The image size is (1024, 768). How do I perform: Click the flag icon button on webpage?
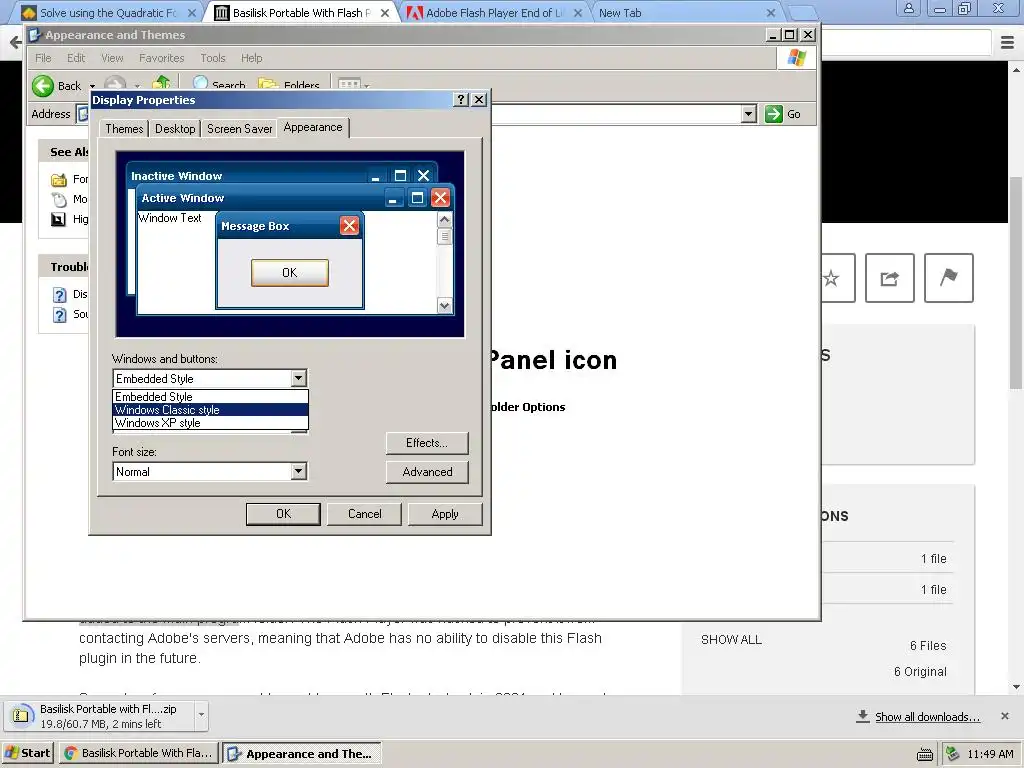click(x=948, y=278)
